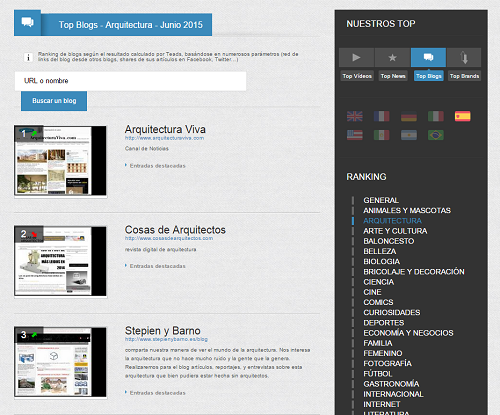
Task: Select INTERNET ranking category
Action: pos(382,405)
